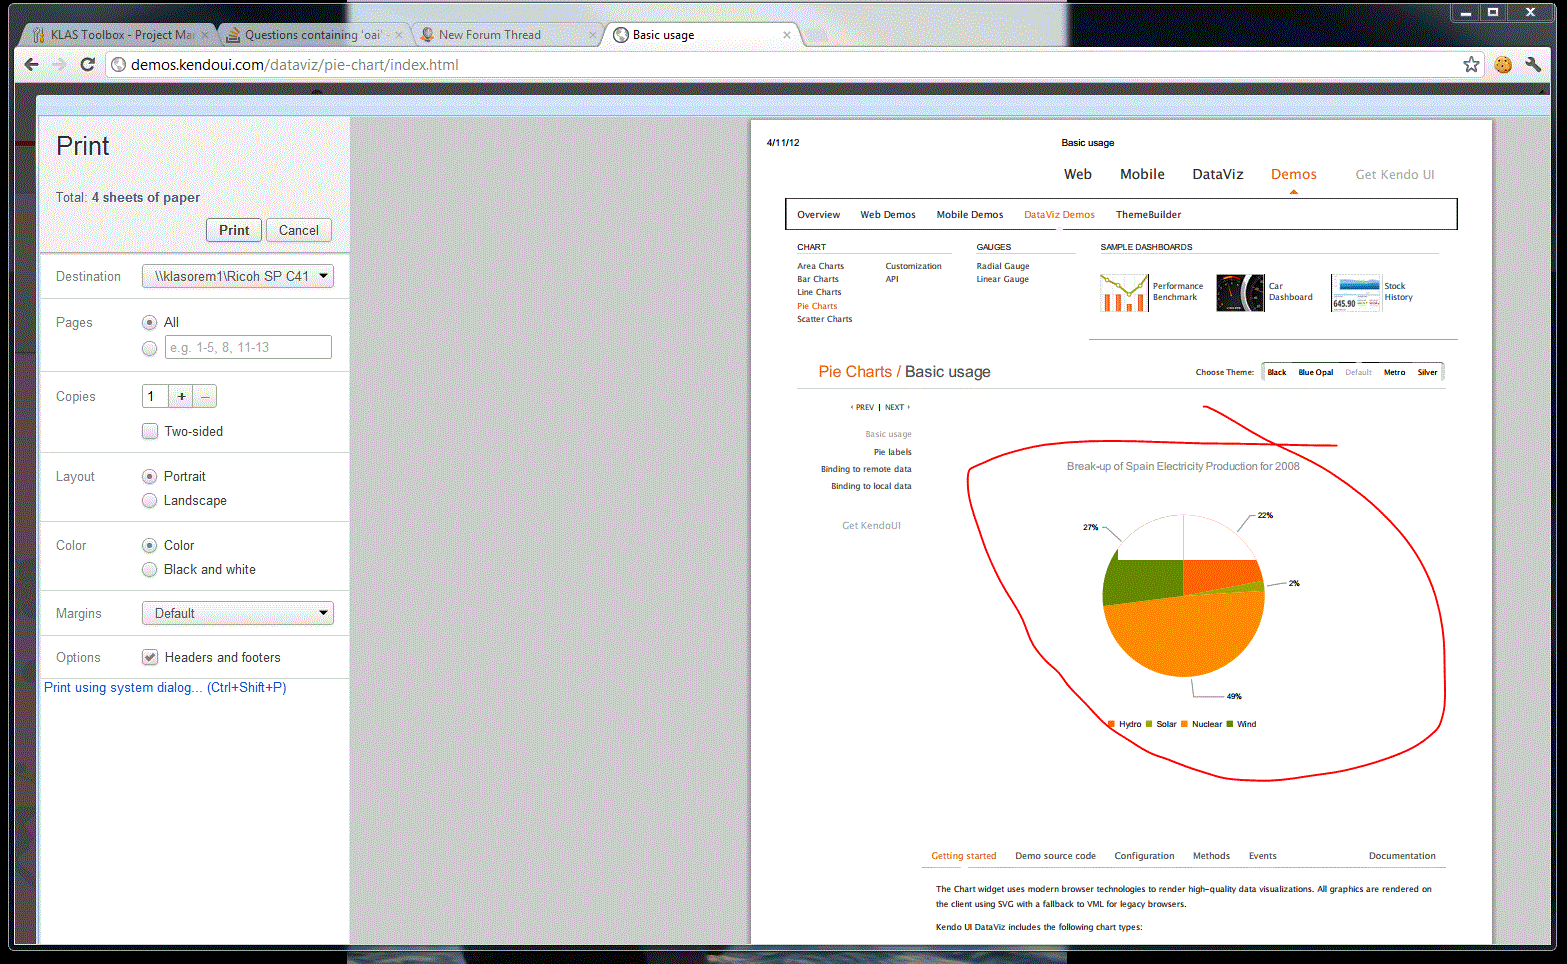Select the Color radio option

149,545
